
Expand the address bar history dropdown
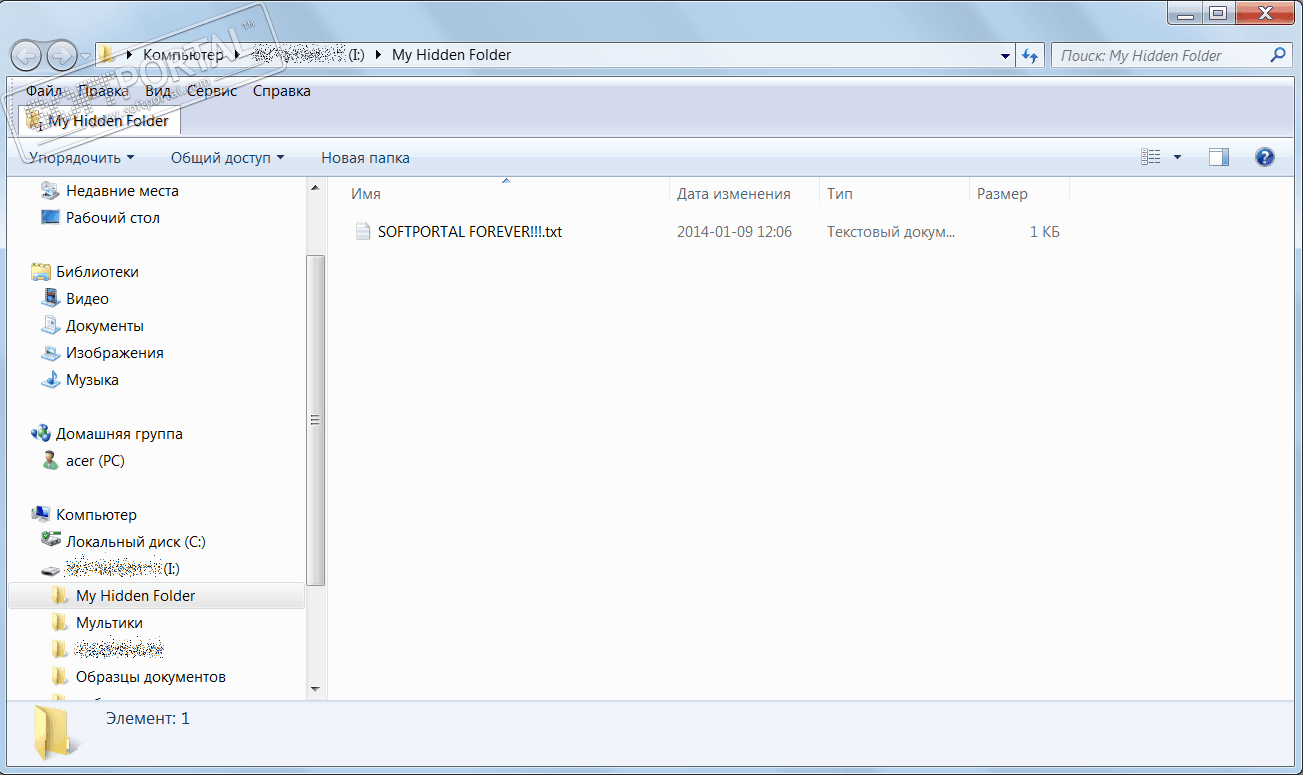point(1006,56)
